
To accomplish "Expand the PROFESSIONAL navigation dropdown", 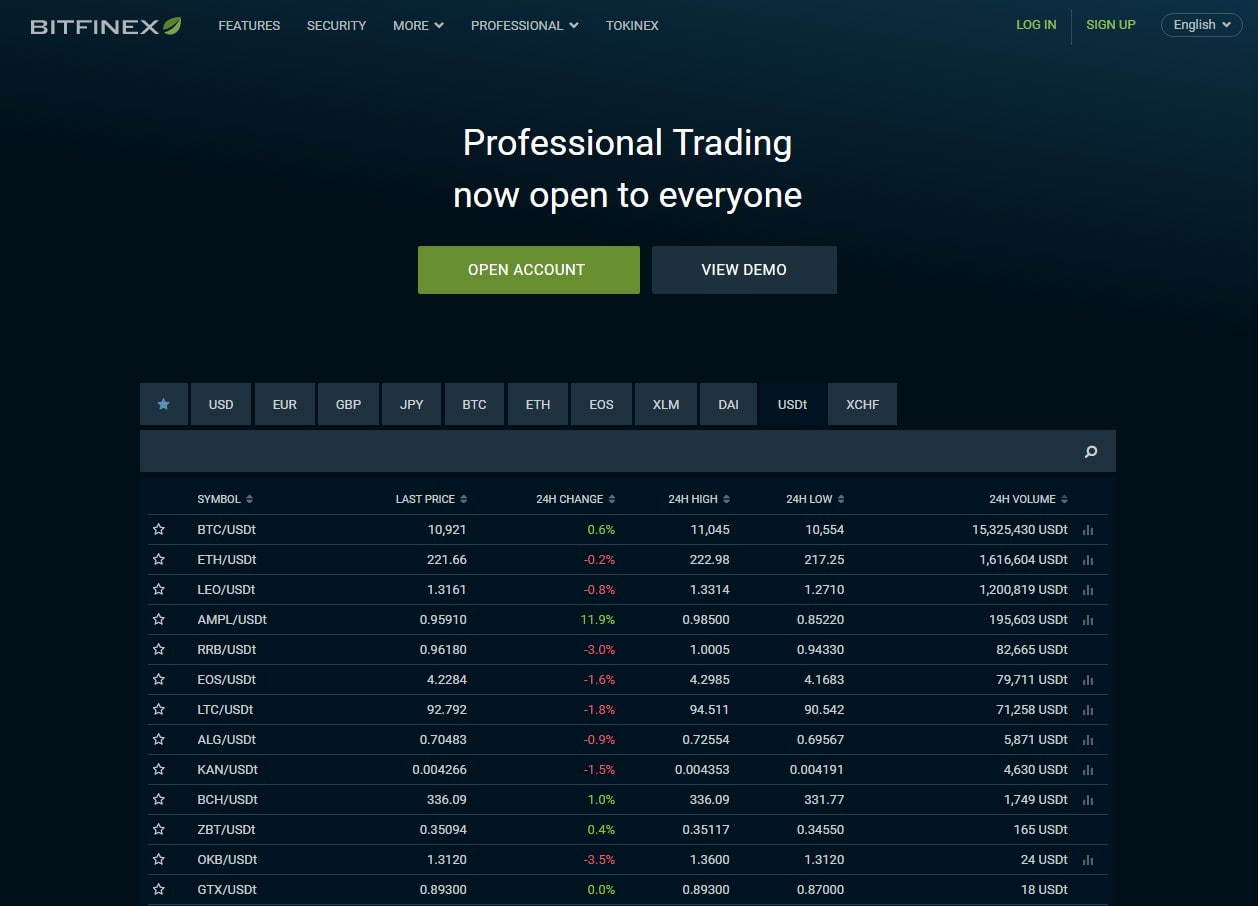I will coord(524,25).
